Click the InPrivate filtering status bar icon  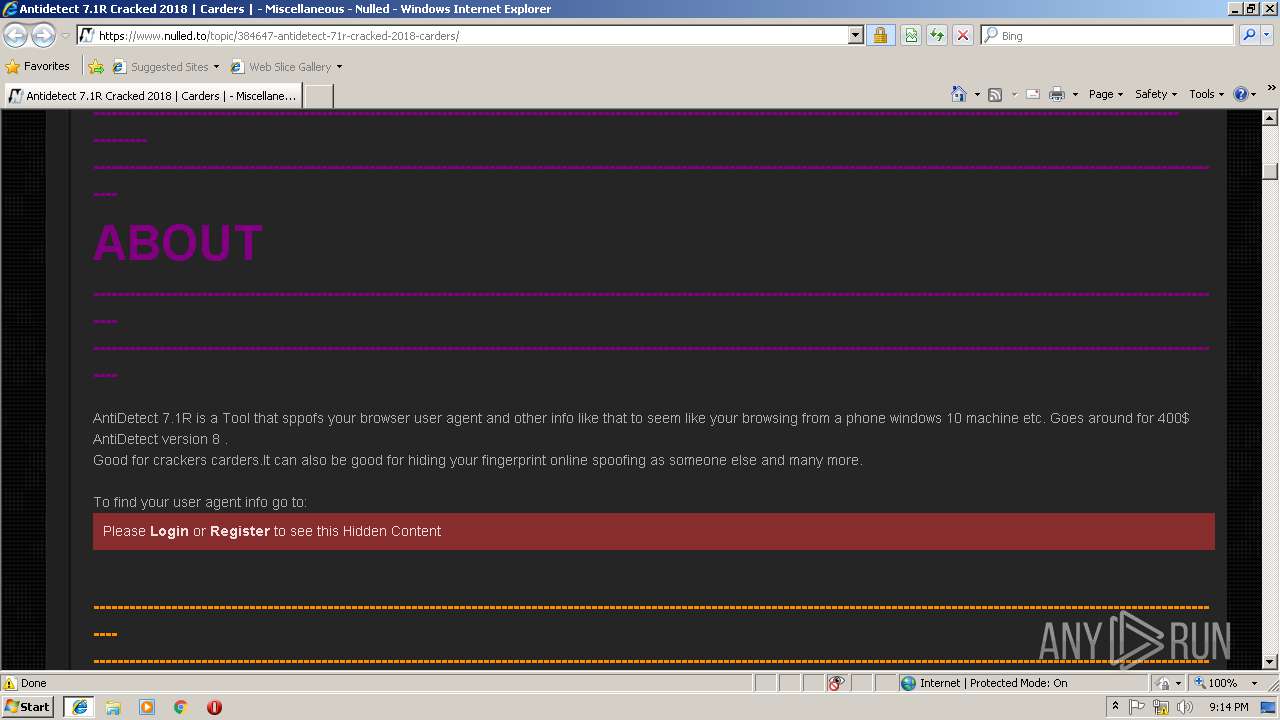tap(836, 683)
